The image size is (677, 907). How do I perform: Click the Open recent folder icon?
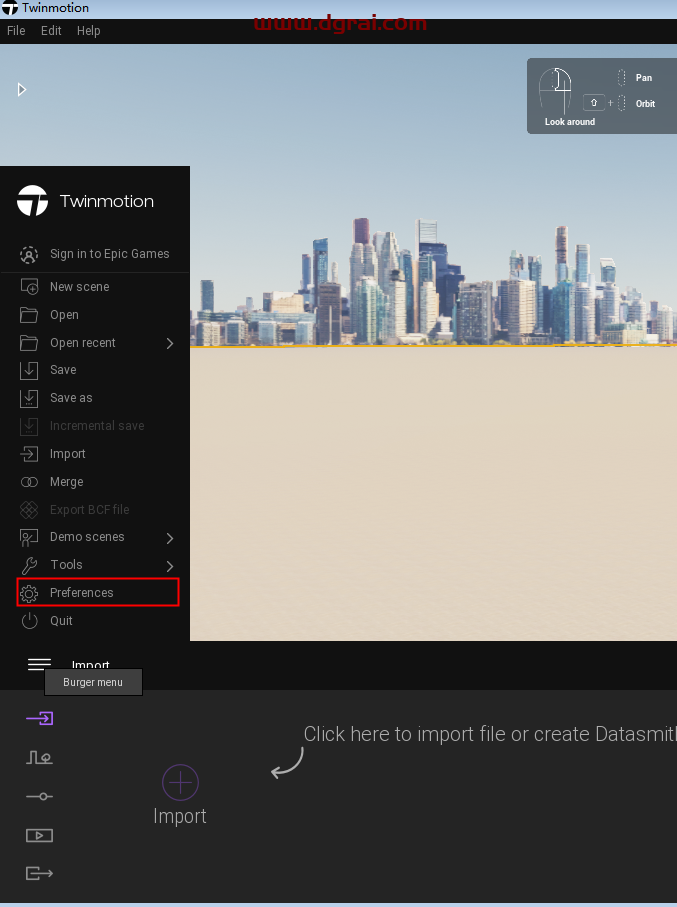(29, 343)
